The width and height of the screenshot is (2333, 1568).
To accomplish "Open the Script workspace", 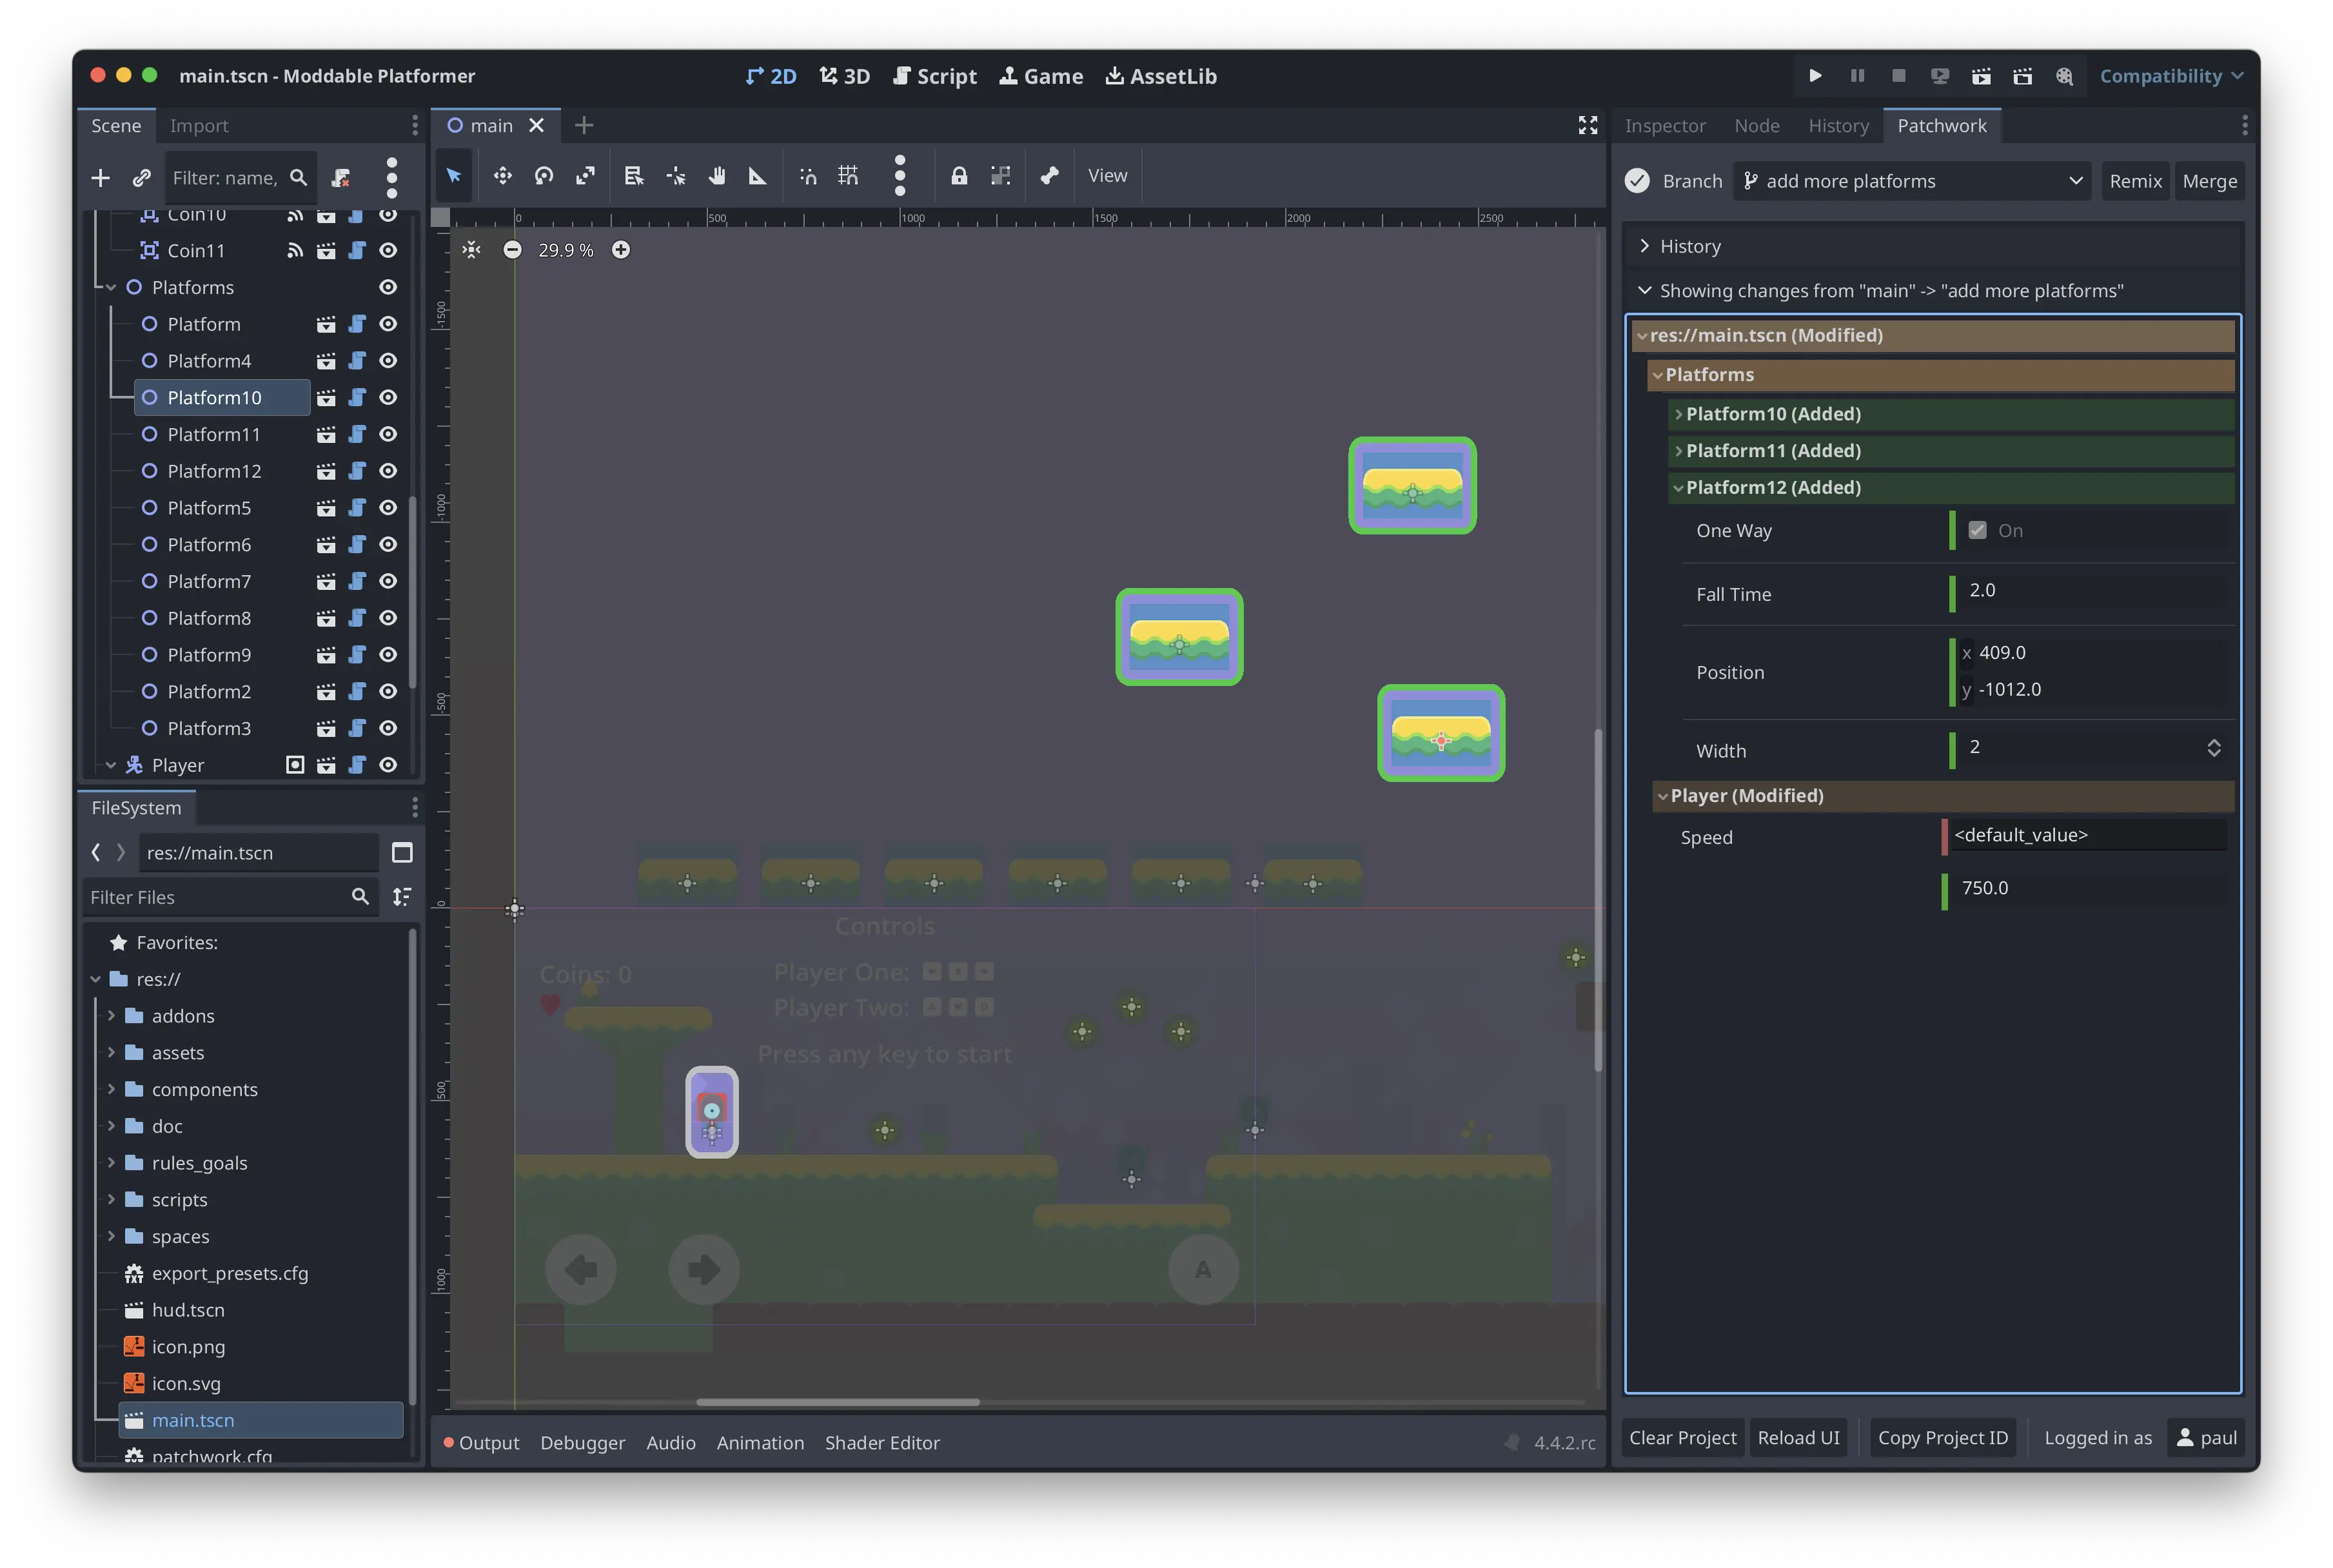I will click(x=934, y=76).
